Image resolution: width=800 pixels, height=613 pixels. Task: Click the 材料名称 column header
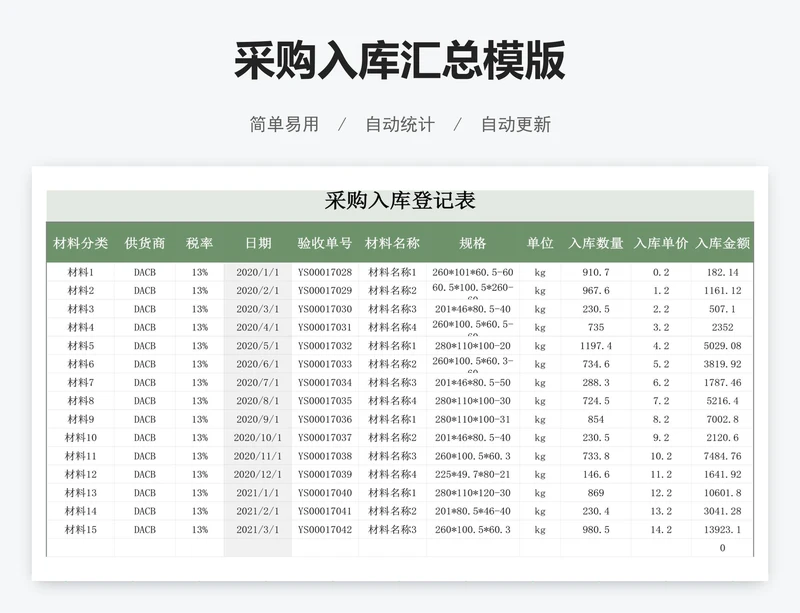392,243
